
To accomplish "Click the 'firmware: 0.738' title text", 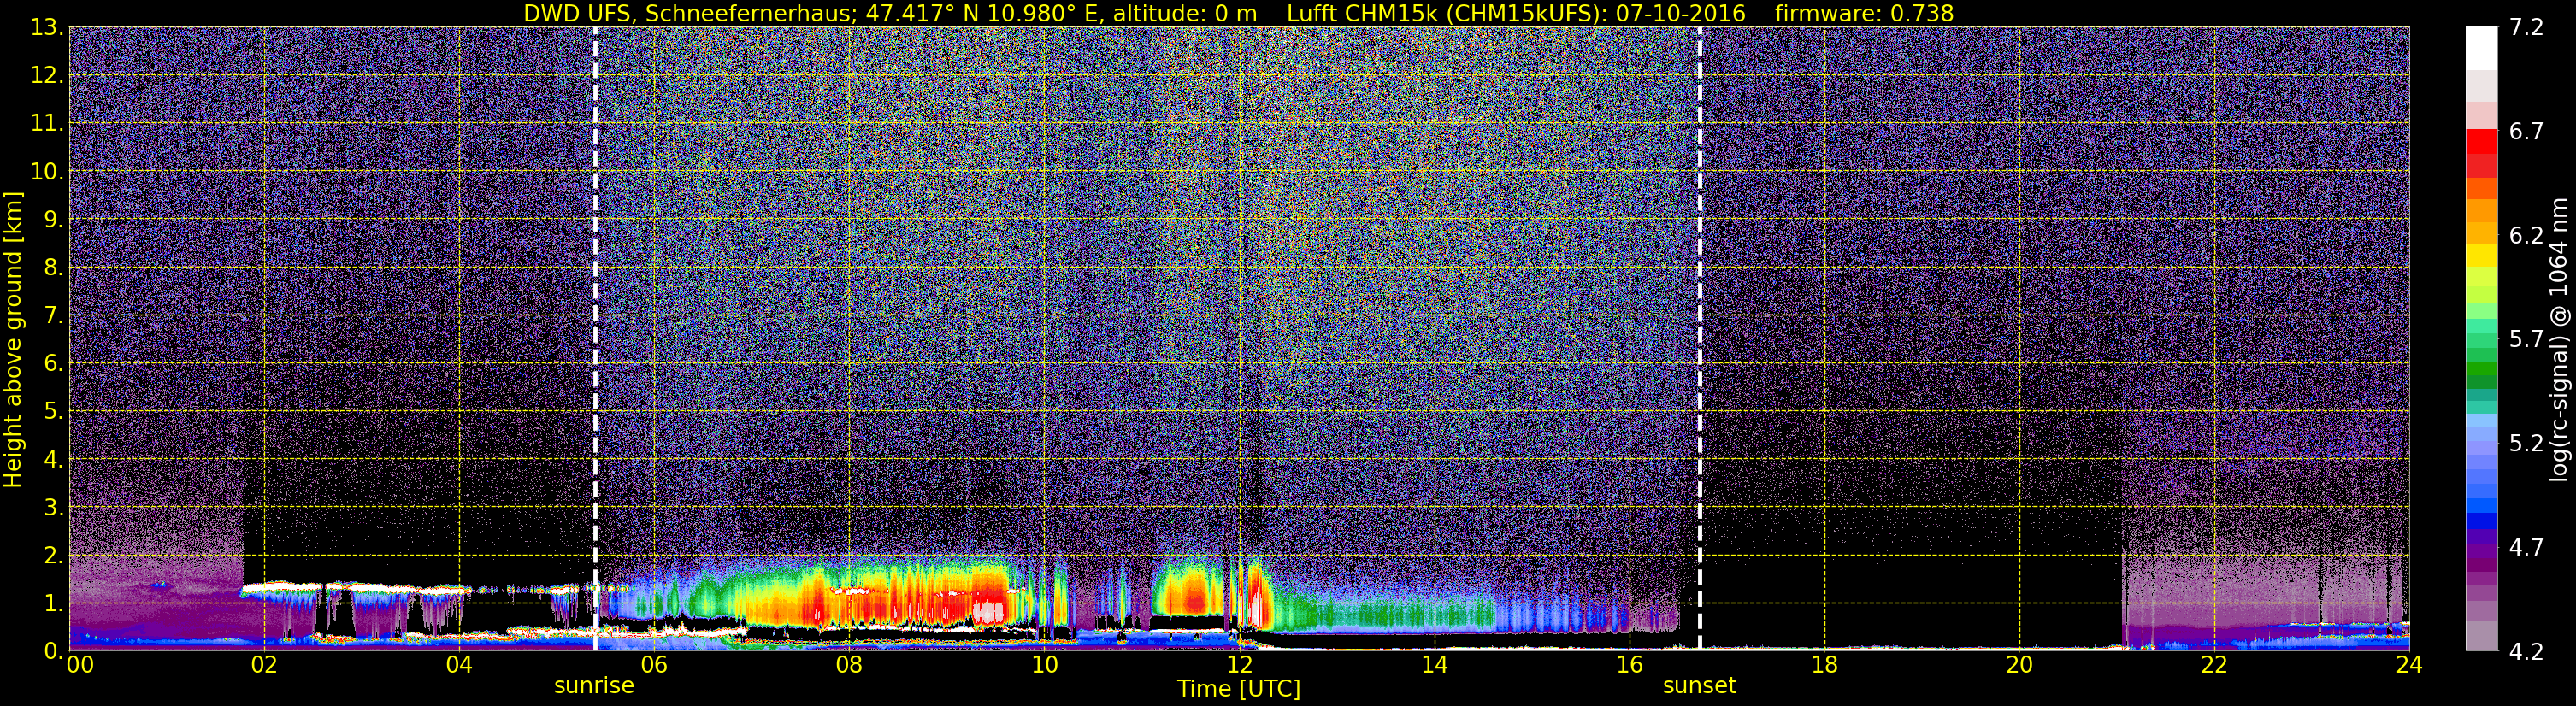I will pos(1864,13).
